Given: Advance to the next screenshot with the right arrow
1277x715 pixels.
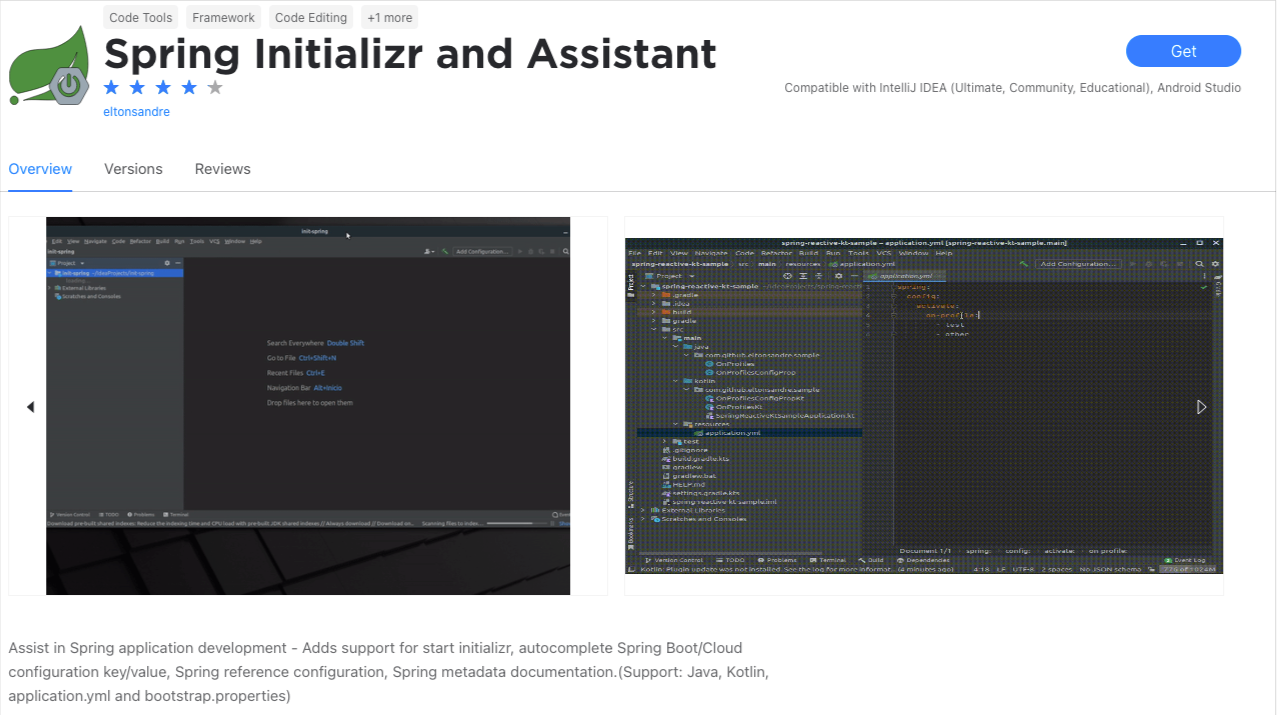Looking at the screenshot, I should tap(1202, 407).
